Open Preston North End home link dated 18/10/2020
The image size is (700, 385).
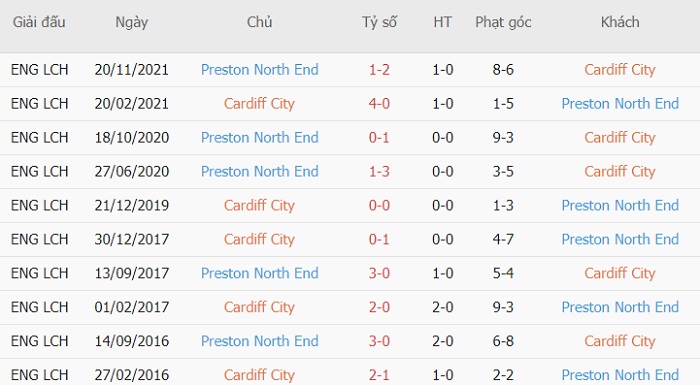(259, 138)
